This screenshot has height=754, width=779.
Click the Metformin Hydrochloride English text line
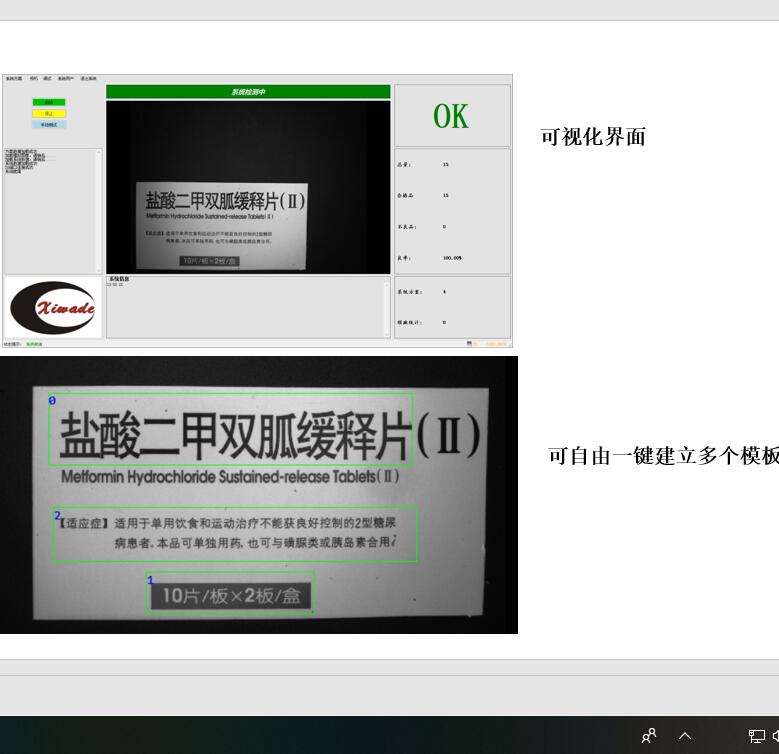pos(230,477)
